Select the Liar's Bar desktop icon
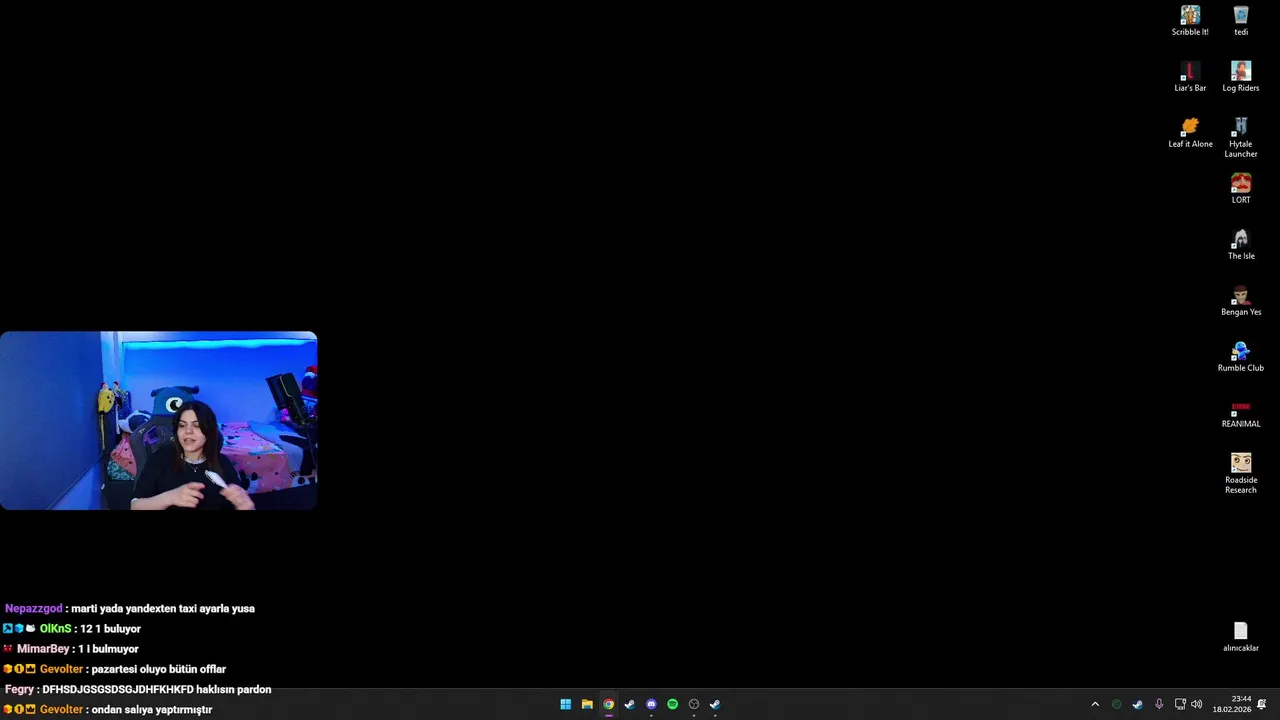 1190,76
